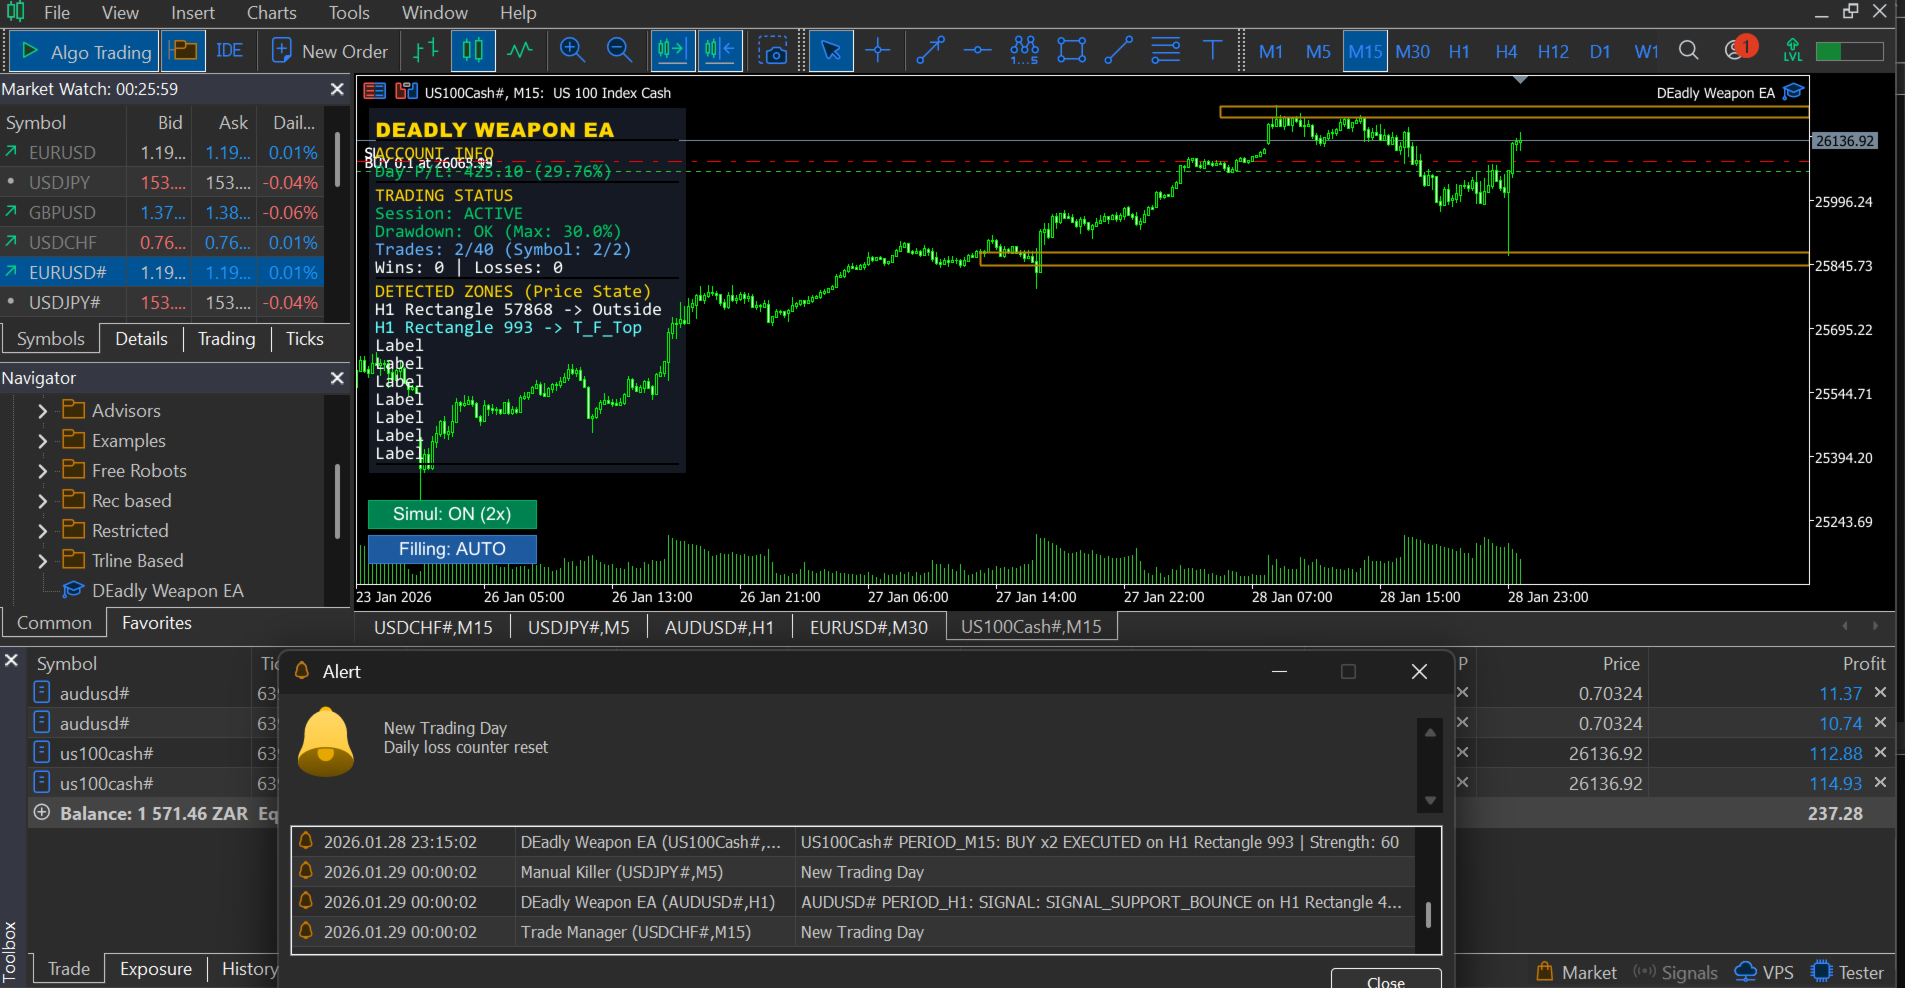This screenshot has width=1905, height=988.
Task: Select the GBPUSD row in Market Watch
Action: [161, 213]
